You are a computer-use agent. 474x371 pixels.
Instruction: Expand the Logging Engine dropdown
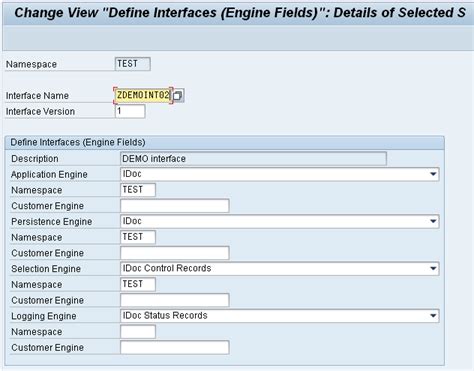433,316
